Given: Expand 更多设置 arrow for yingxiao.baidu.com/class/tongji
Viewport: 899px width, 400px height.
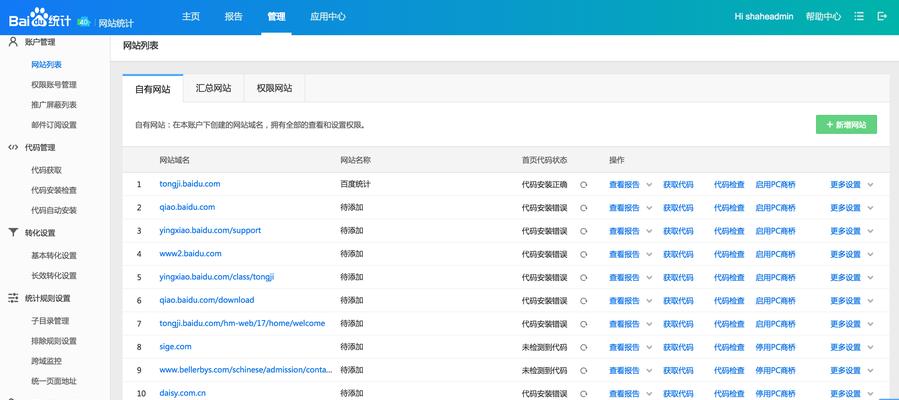Looking at the screenshot, I should (x=870, y=277).
